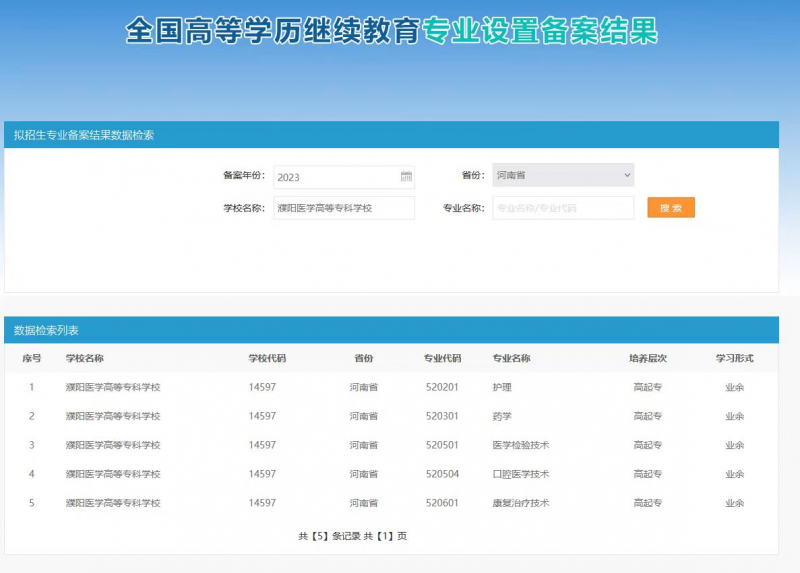
Task: Select the 康复治疗技术 major row
Action: point(520,503)
